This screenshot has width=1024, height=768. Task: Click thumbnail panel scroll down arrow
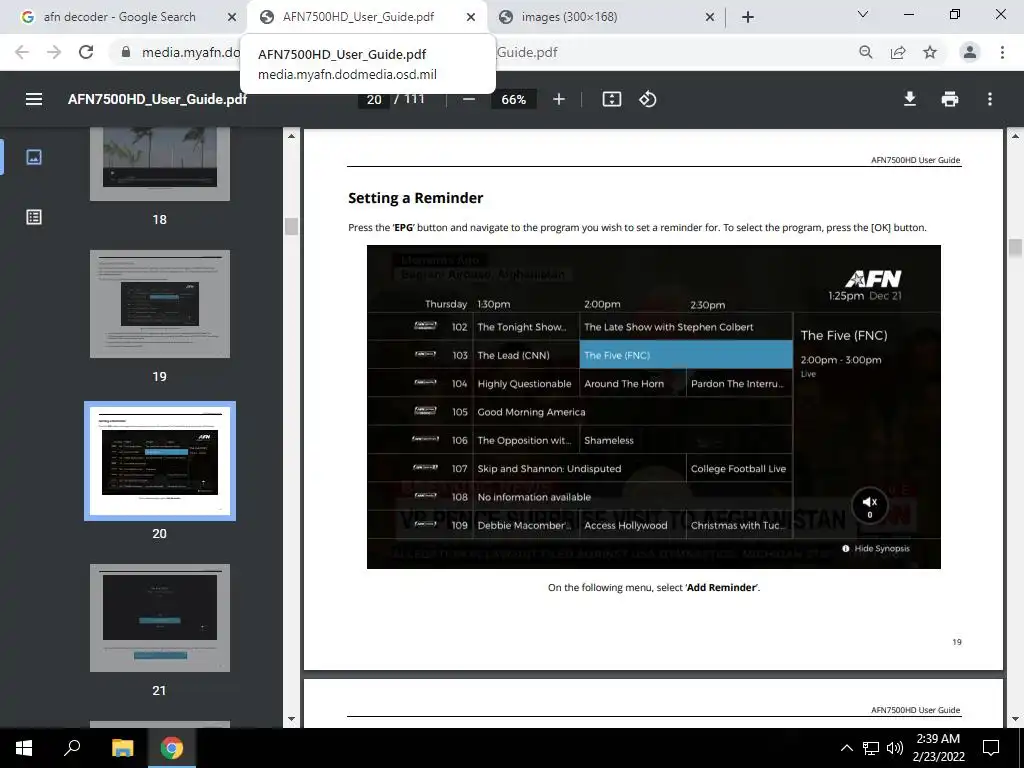291,720
